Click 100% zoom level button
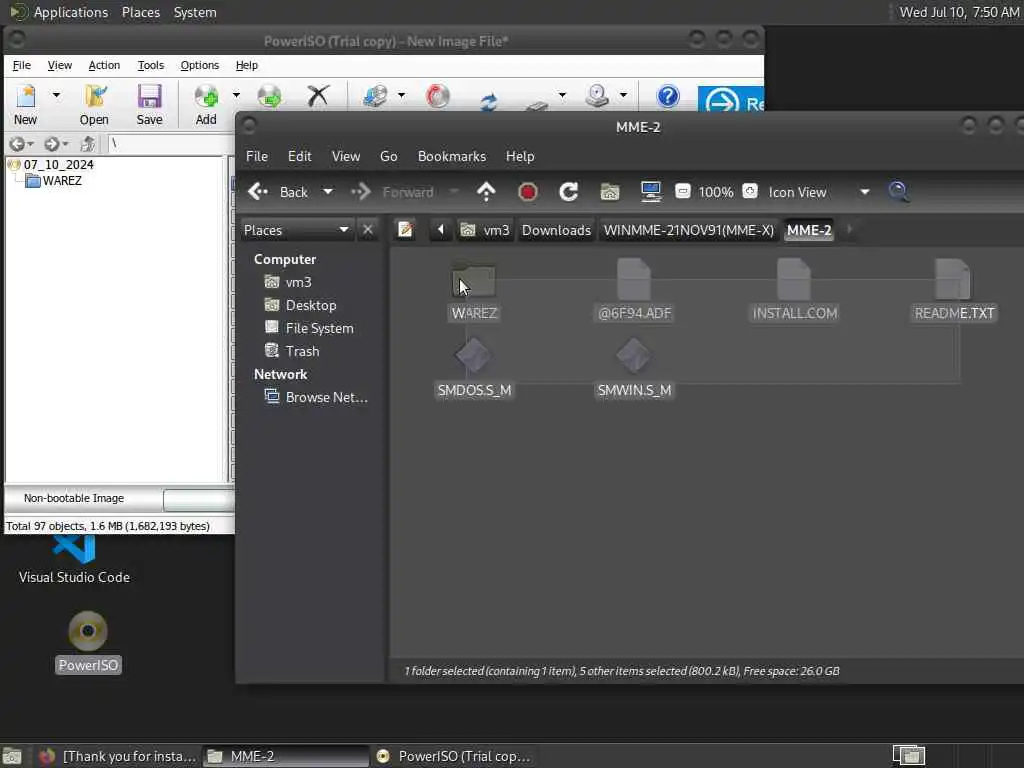Screen dimensions: 1024x768 [x=716, y=192]
